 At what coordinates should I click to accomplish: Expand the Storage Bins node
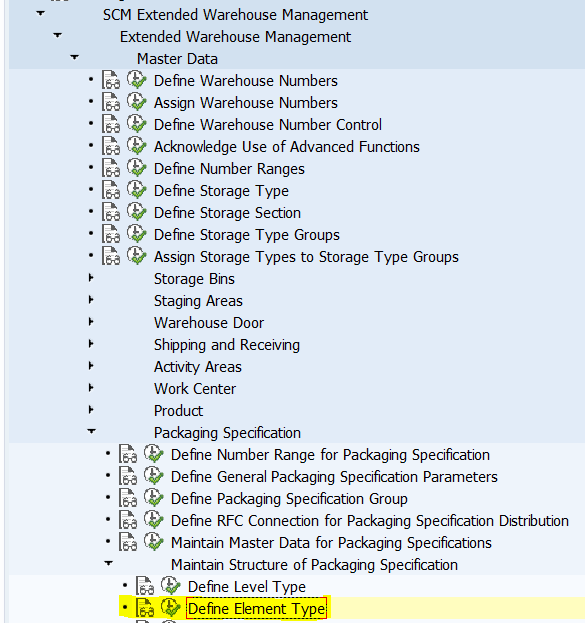[x=91, y=278]
